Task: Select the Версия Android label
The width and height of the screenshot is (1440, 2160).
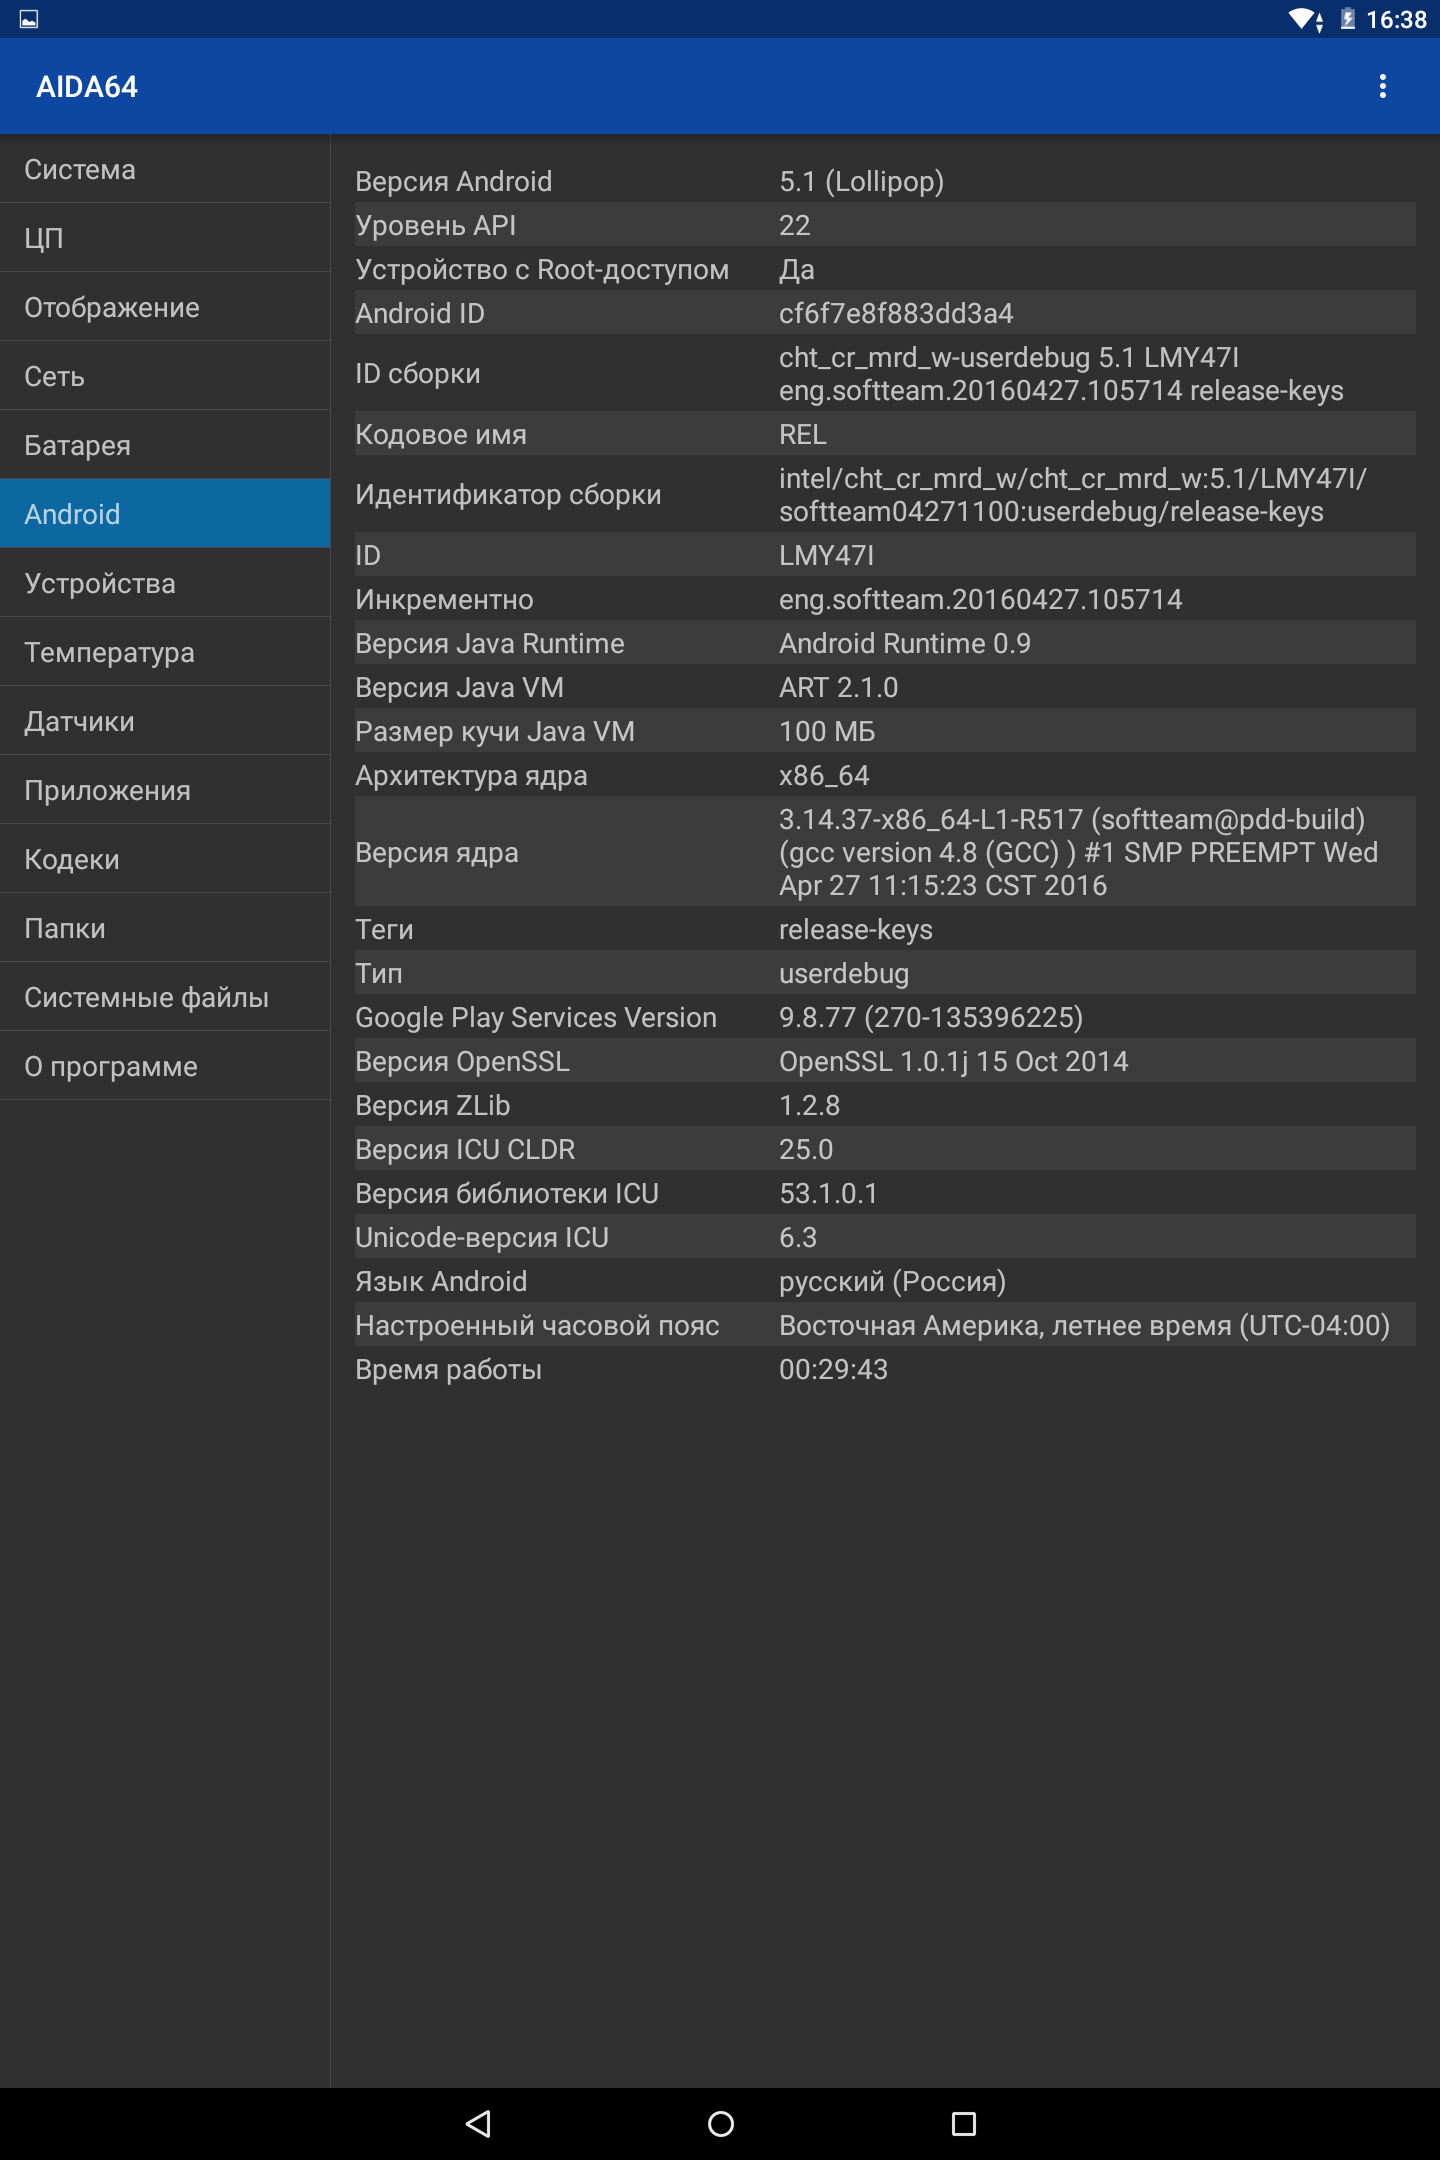Action: (453, 181)
